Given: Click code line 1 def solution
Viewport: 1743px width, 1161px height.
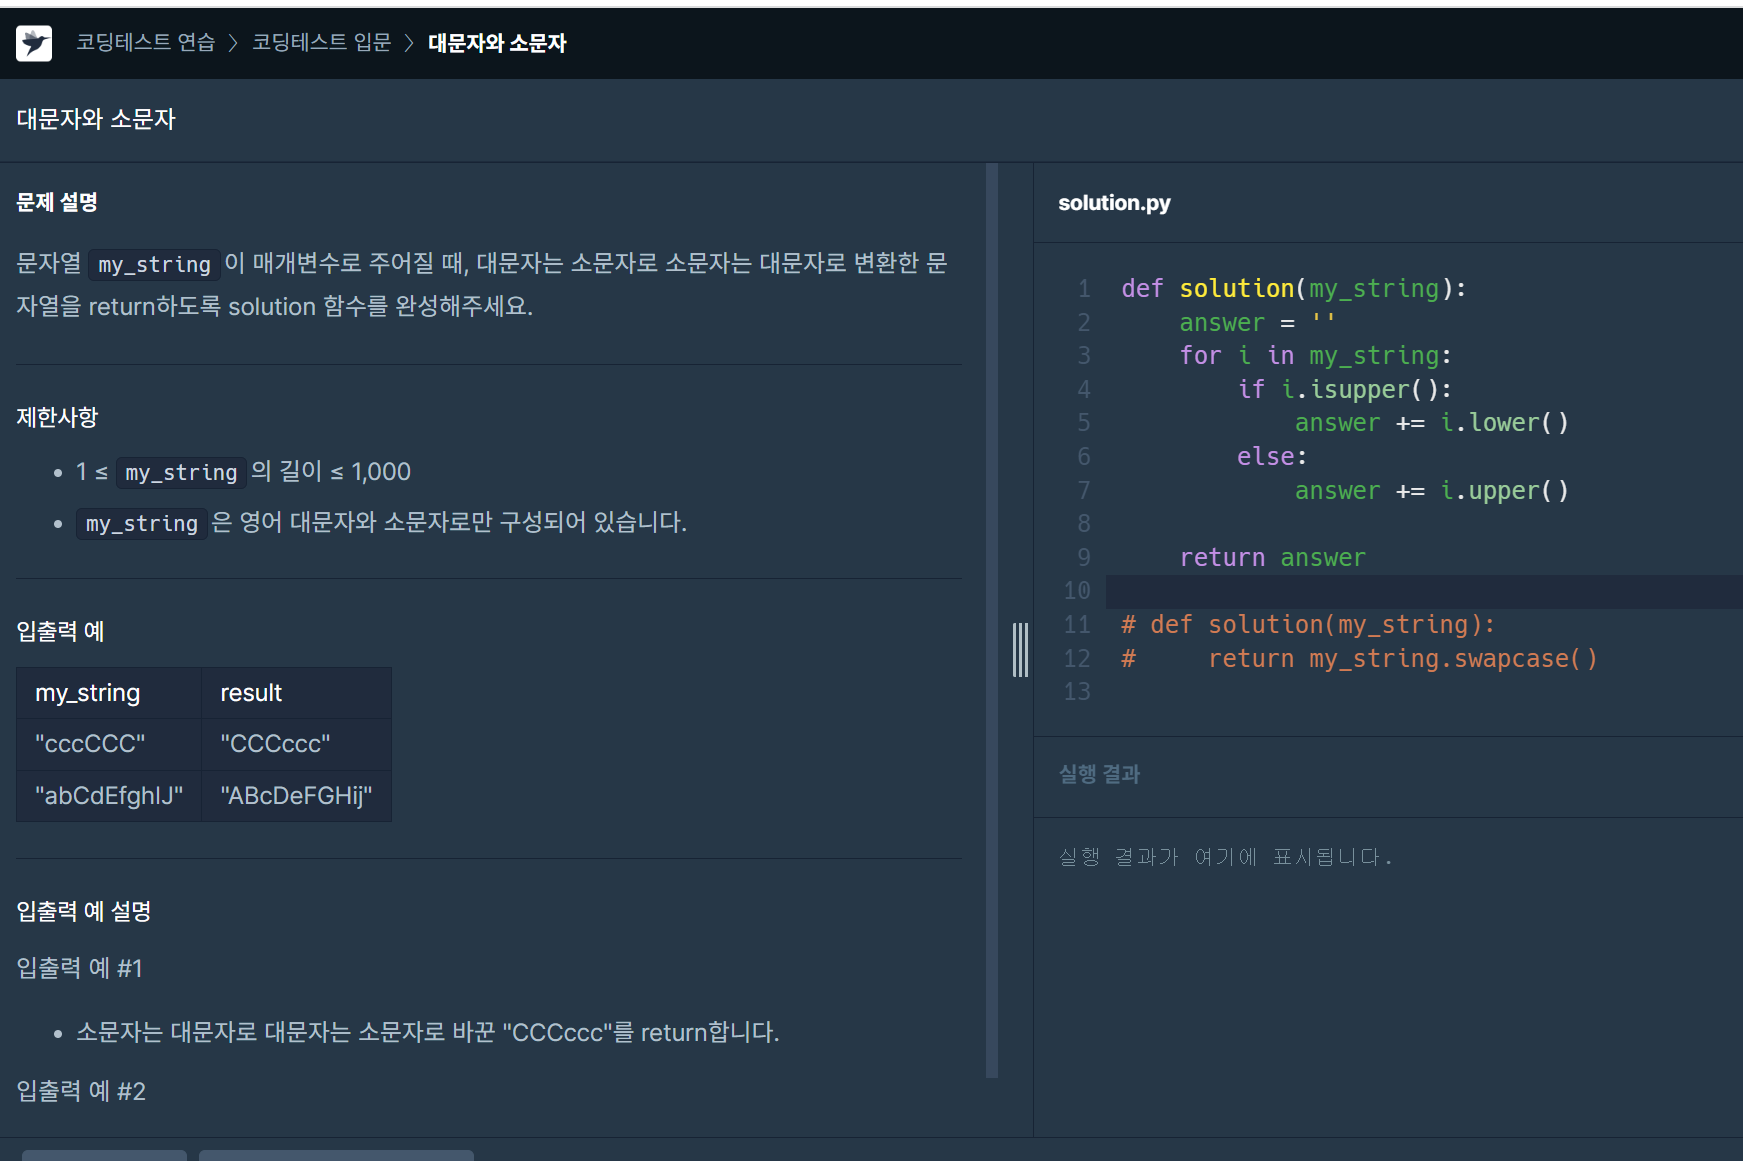Looking at the screenshot, I should 1293,289.
